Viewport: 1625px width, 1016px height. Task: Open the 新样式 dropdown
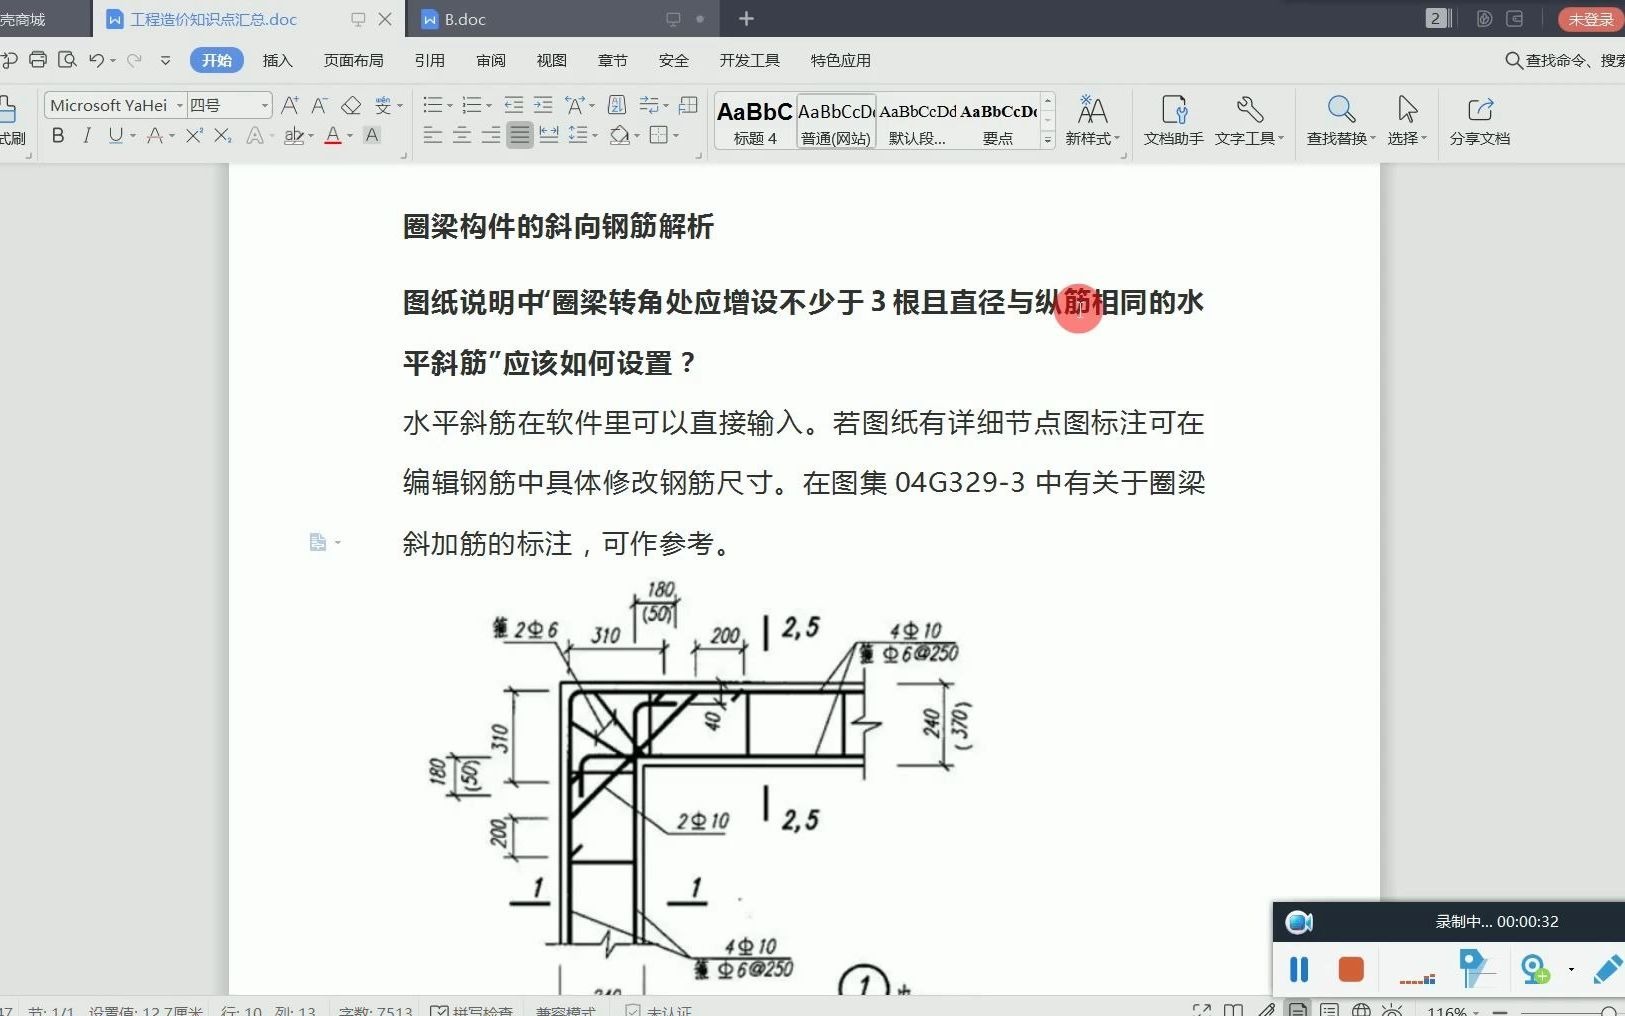[1092, 138]
